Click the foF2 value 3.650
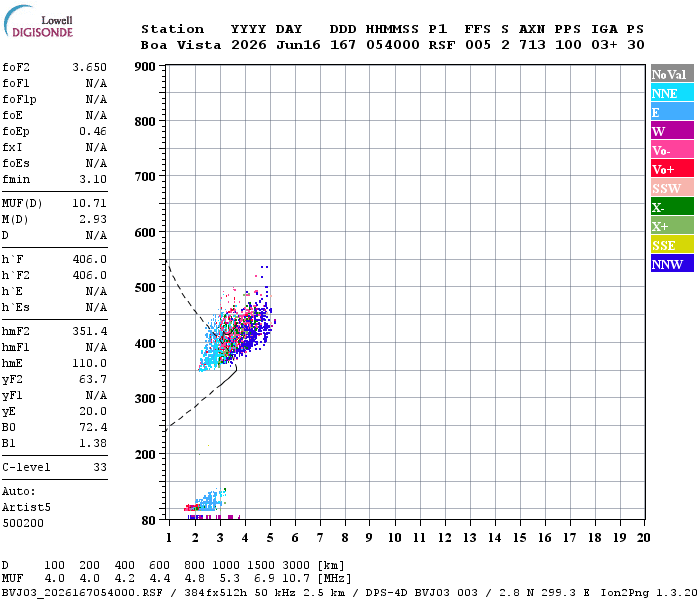The height and width of the screenshot is (600, 700). click(x=90, y=67)
